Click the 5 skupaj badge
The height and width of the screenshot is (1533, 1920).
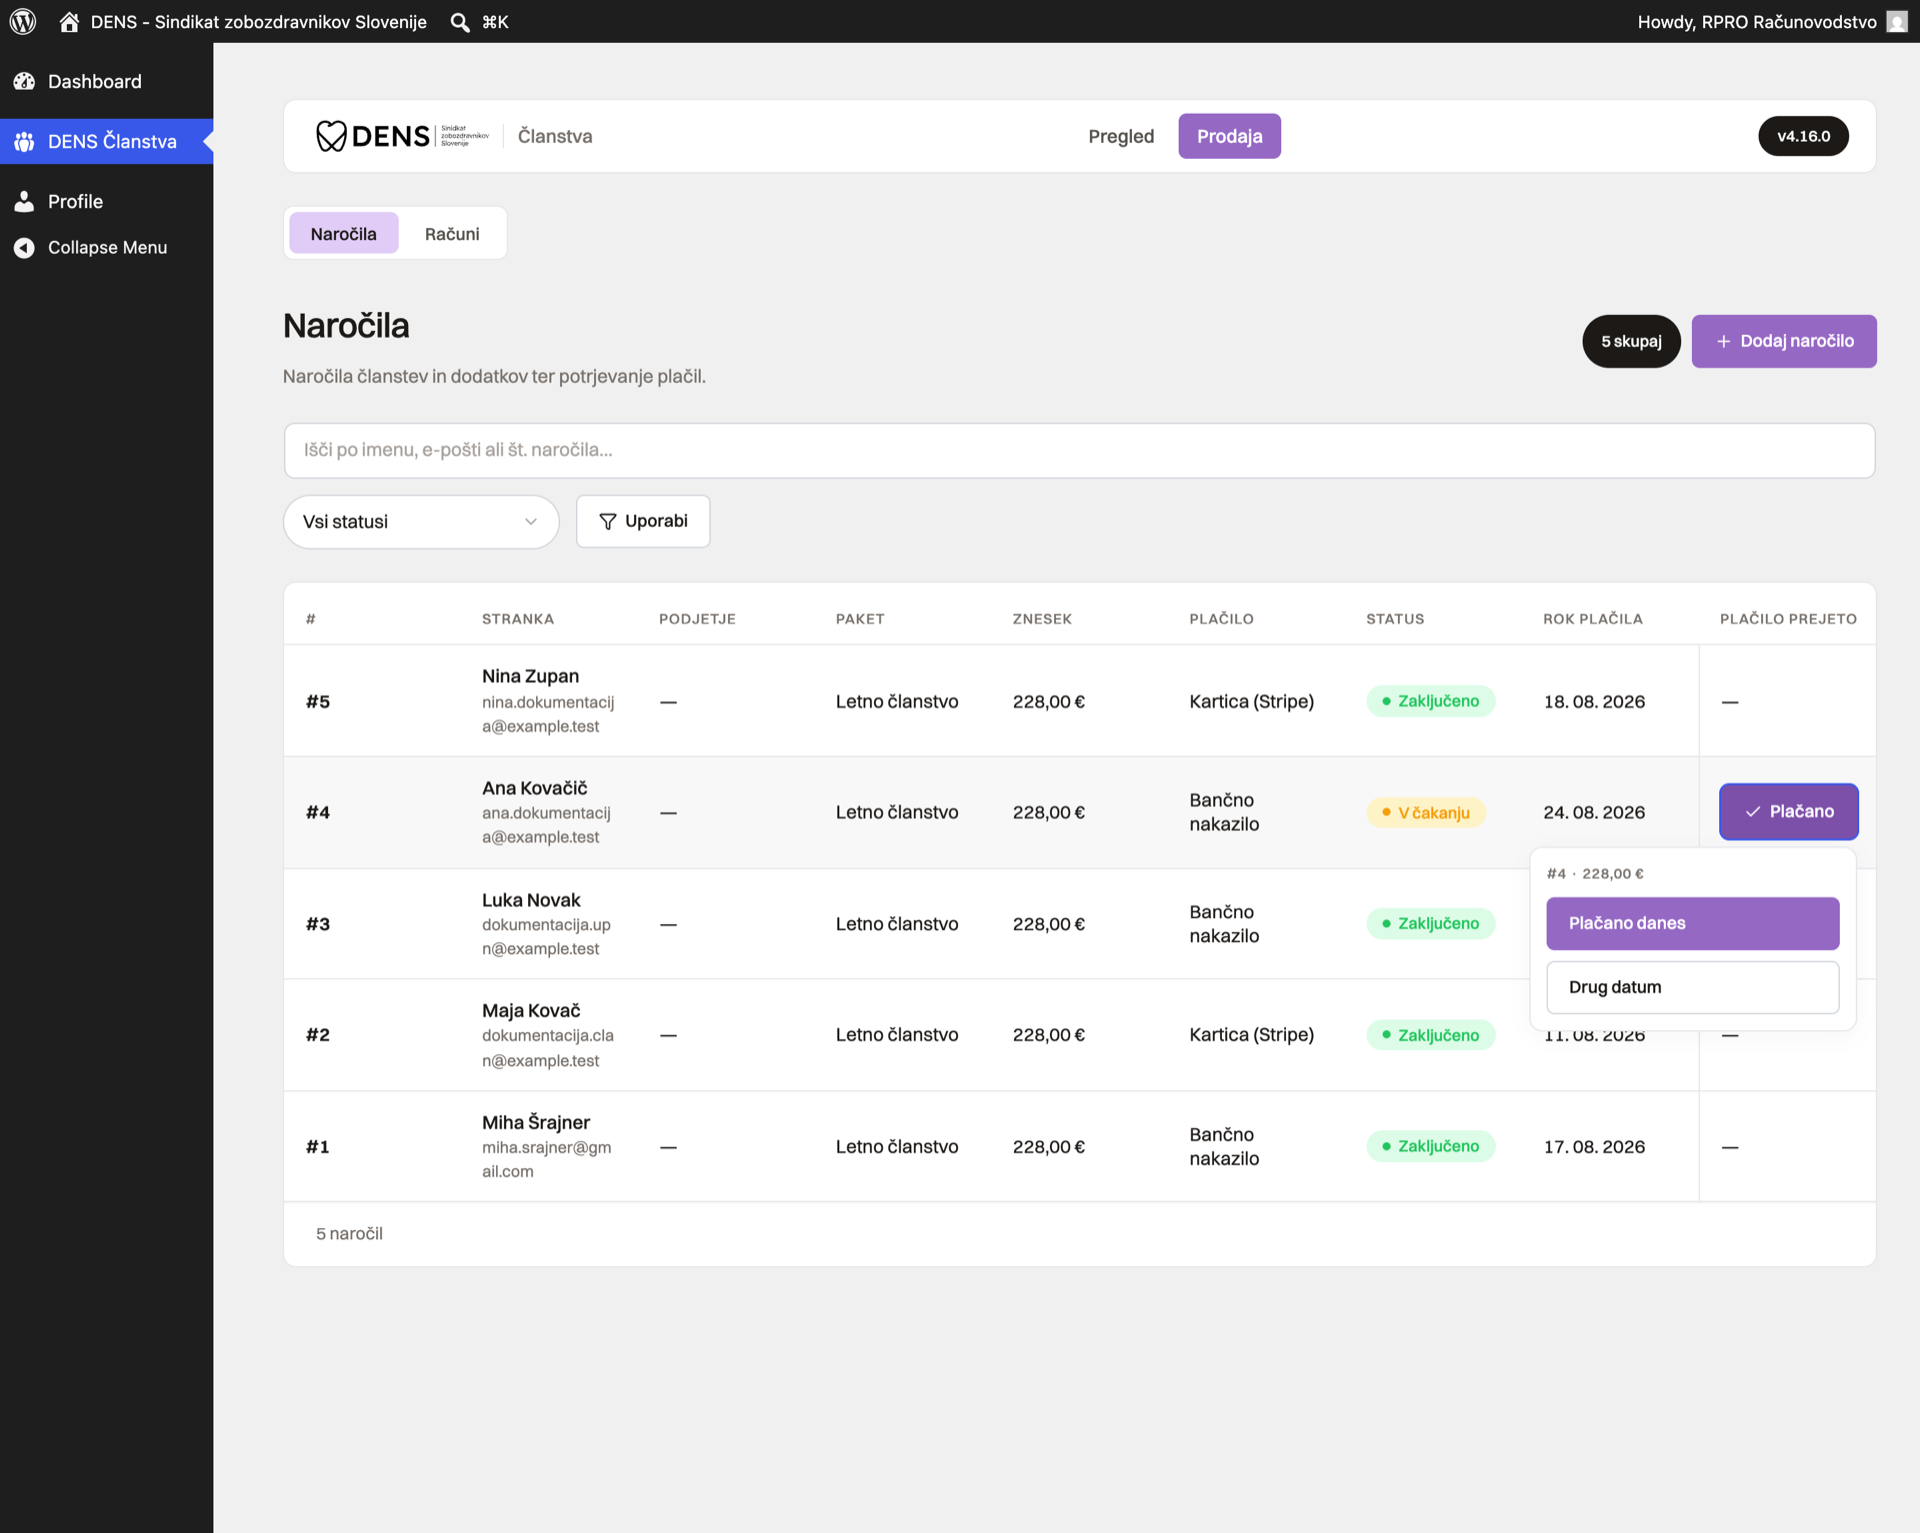pos(1631,341)
